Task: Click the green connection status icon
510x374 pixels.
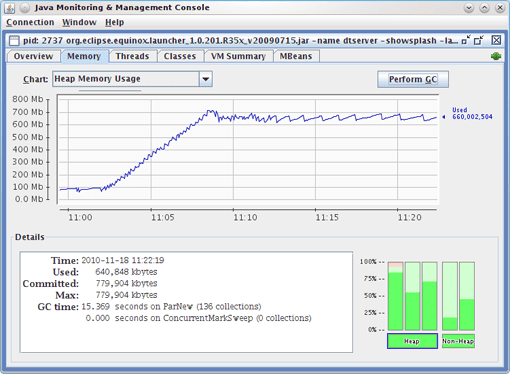Action: pyautogui.click(x=496, y=56)
